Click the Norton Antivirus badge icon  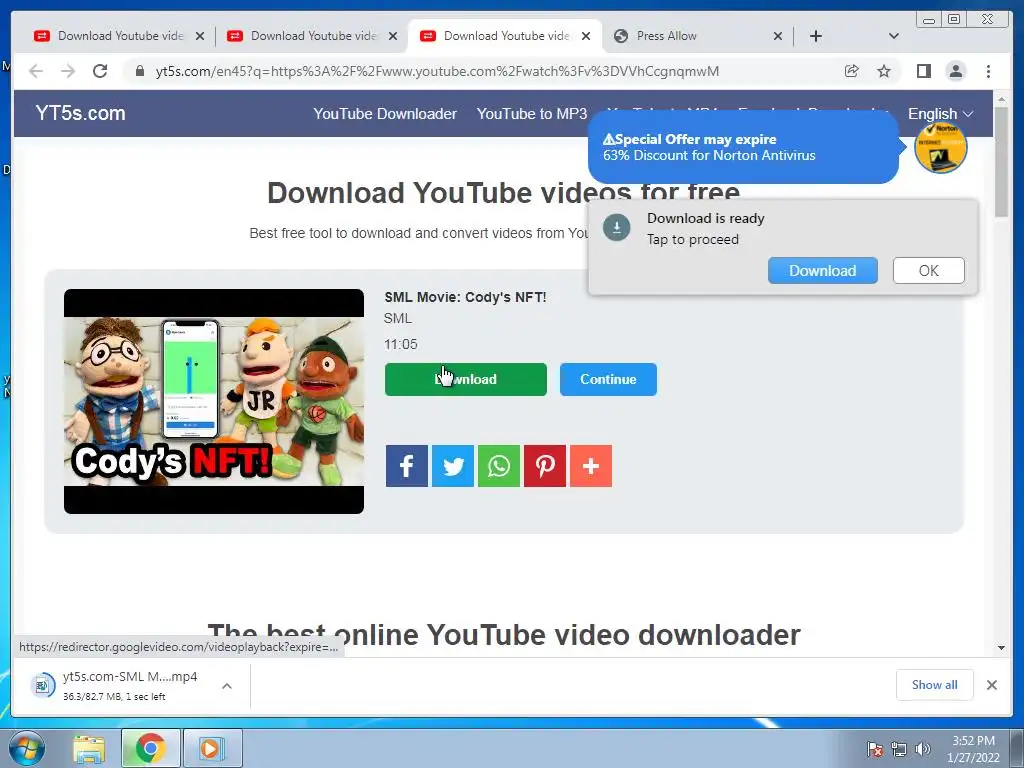[x=940, y=148]
